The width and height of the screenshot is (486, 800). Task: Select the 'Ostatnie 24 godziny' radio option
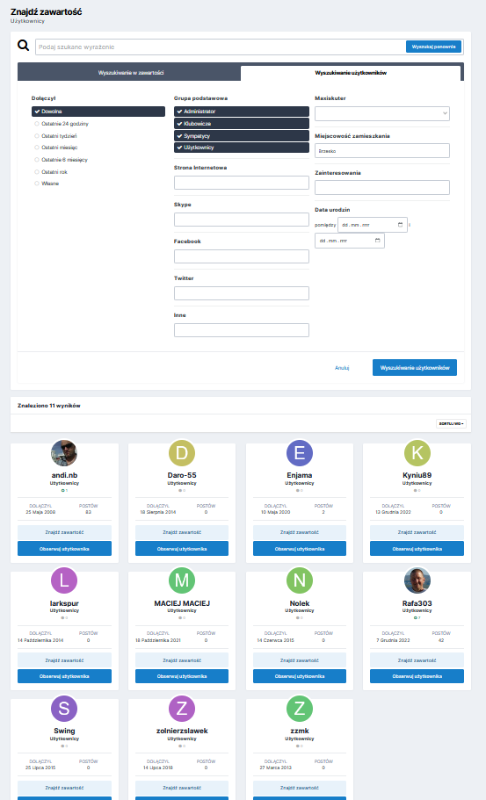tap(37, 123)
